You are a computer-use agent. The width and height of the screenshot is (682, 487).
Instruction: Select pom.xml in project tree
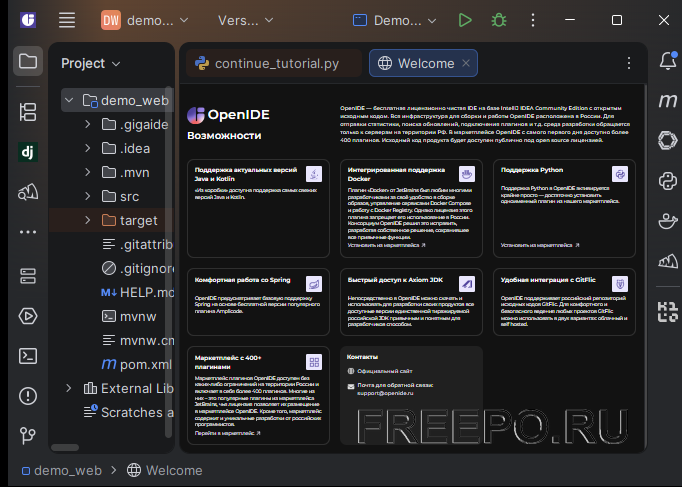click(x=137, y=364)
